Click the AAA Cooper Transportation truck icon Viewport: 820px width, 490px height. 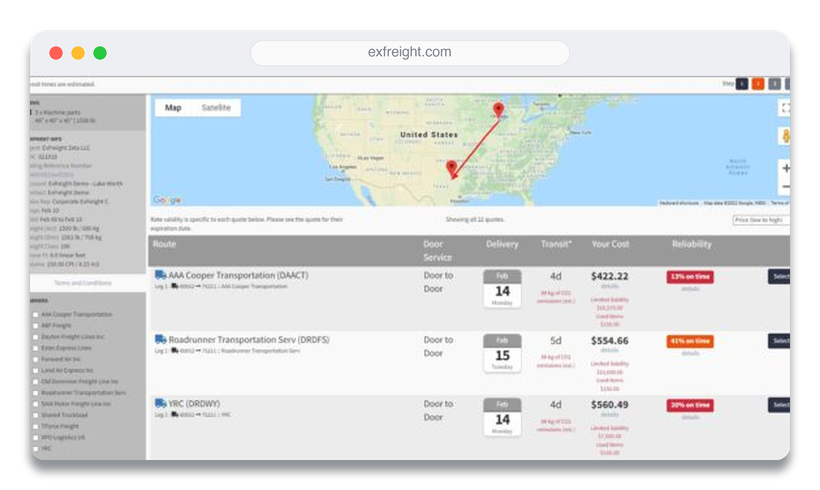coord(161,275)
